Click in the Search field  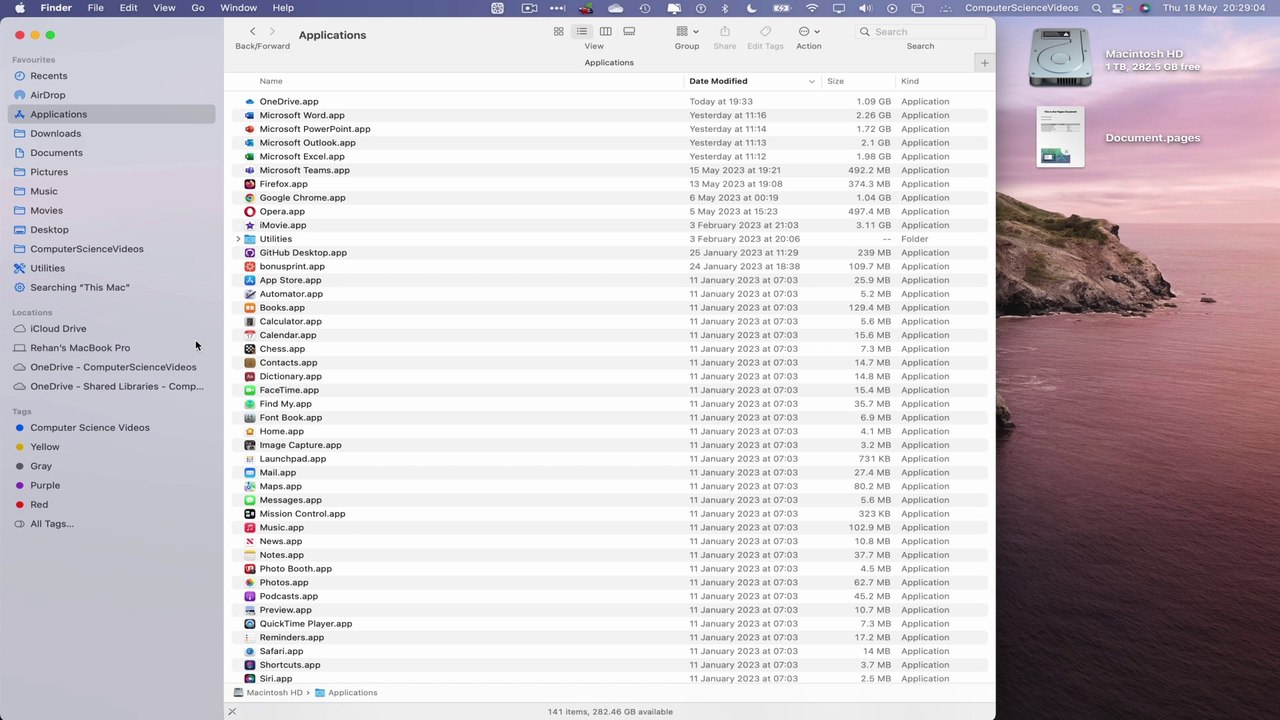click(920, 31)
